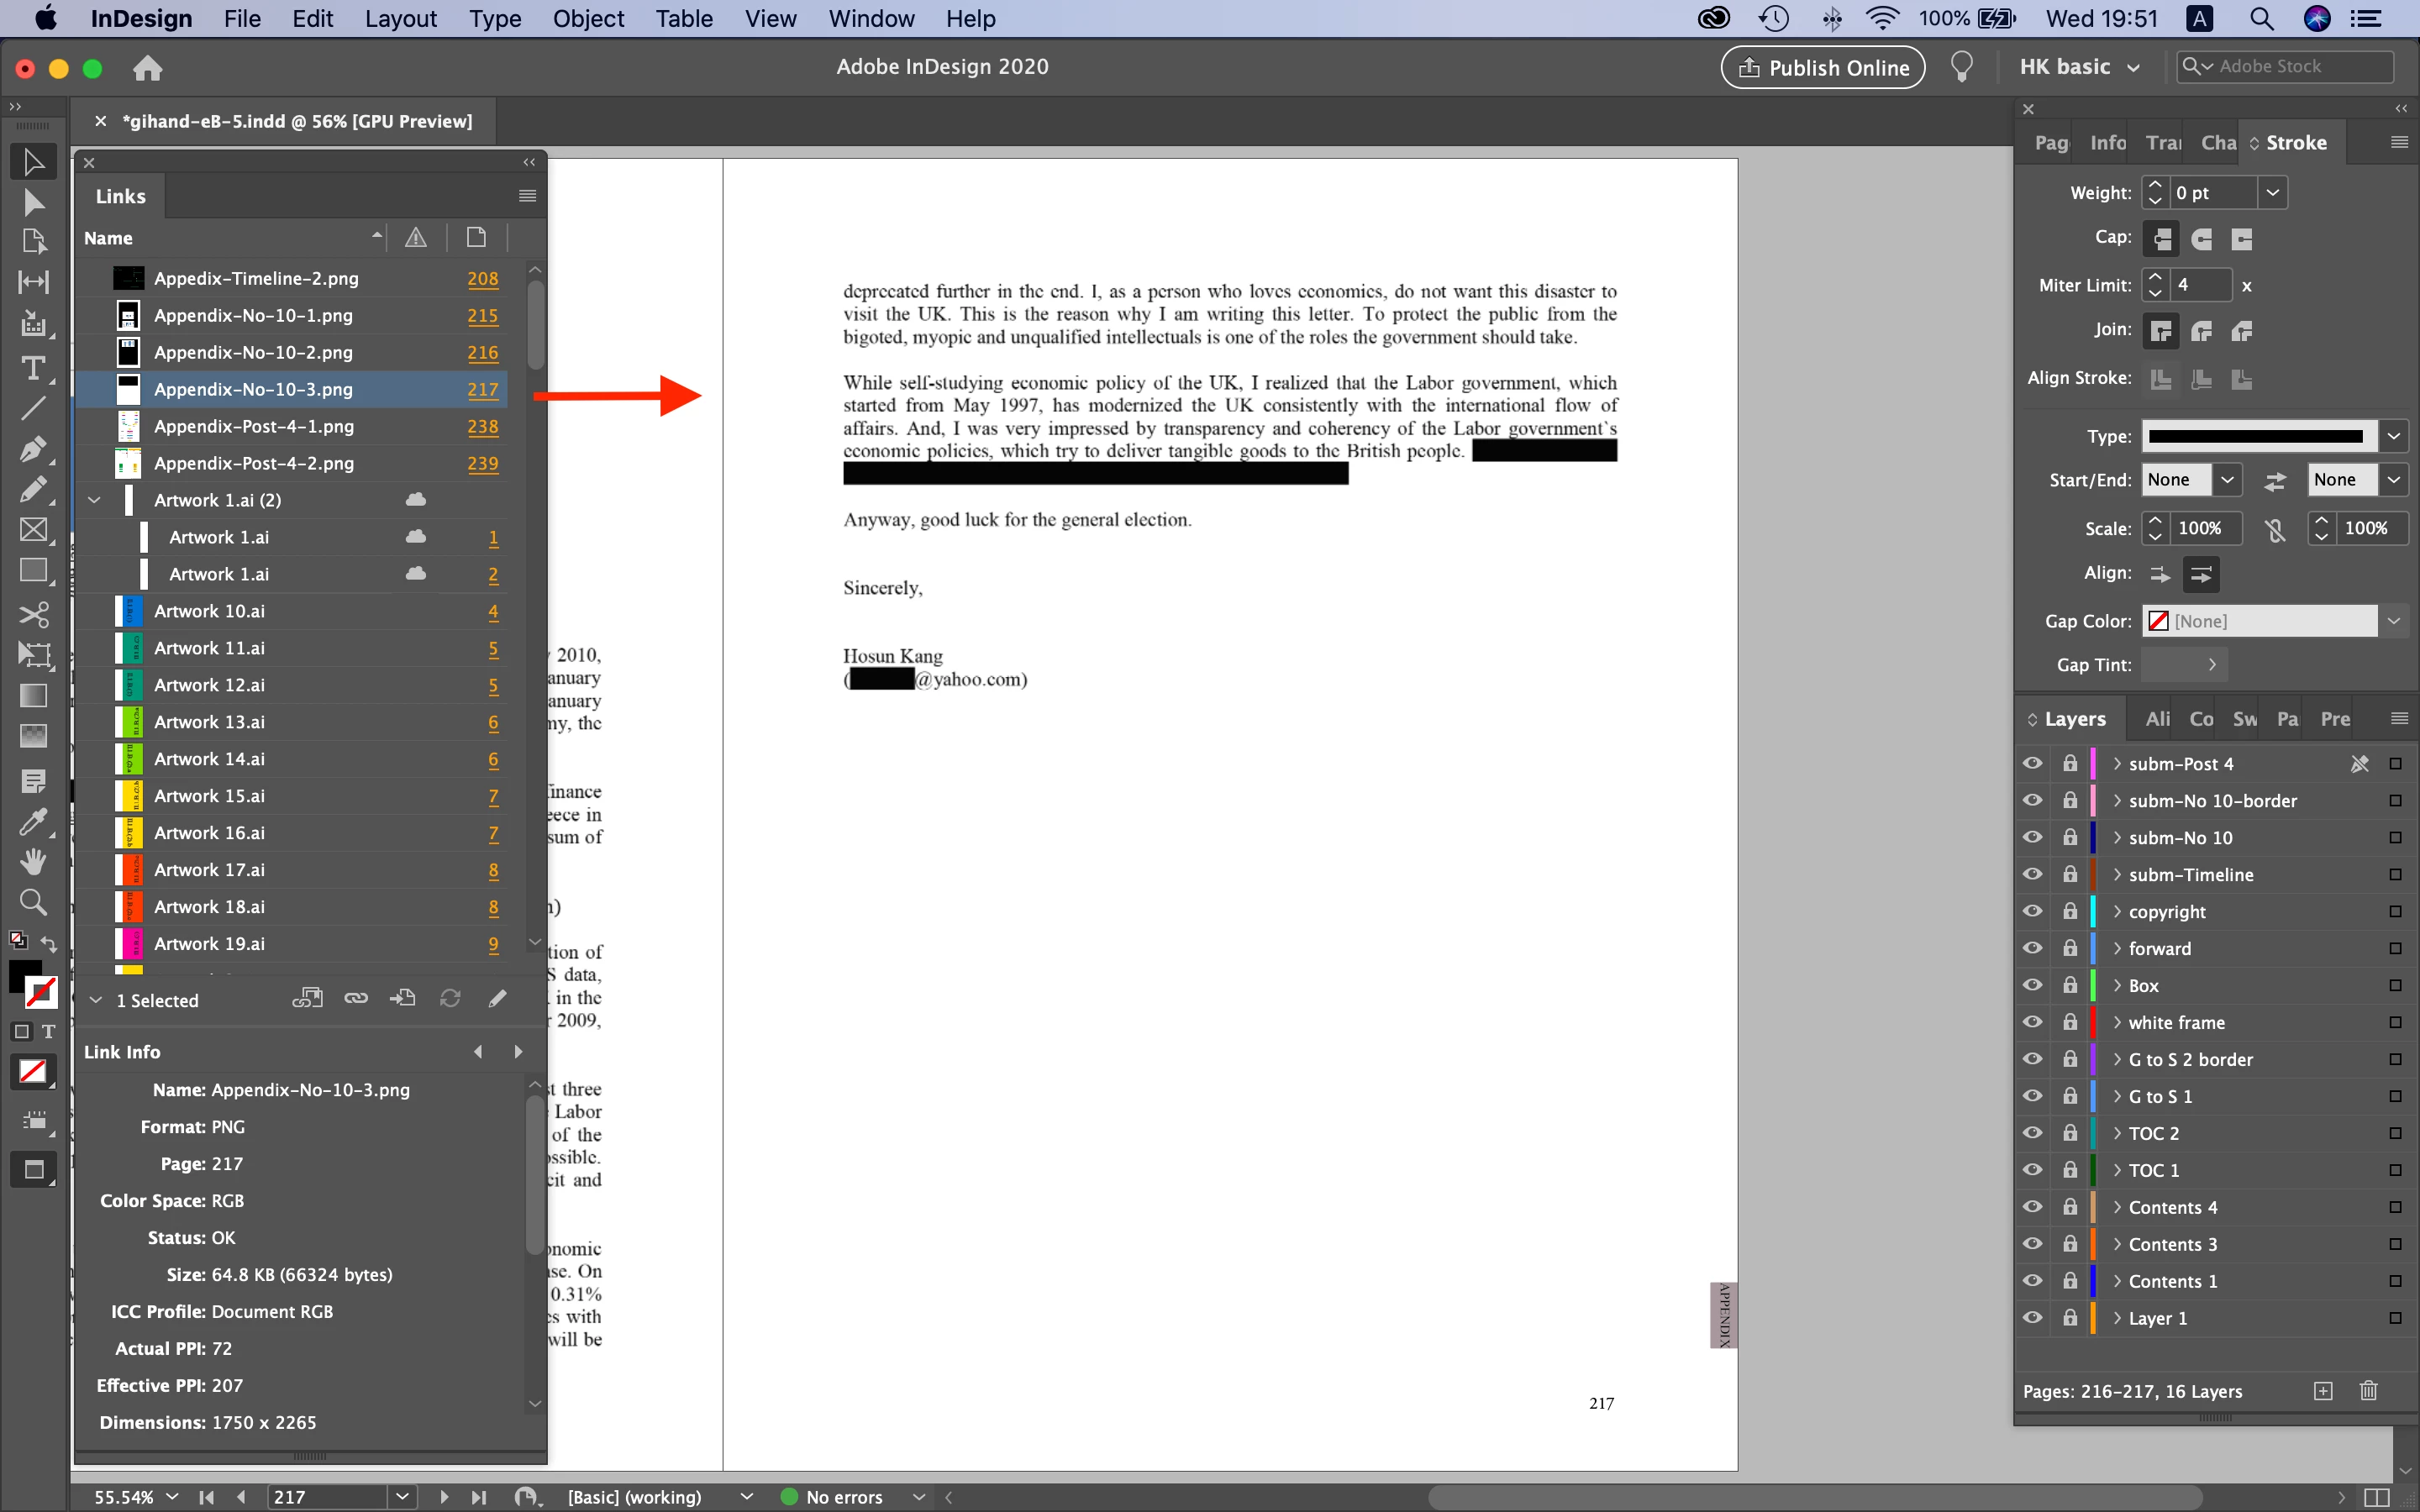
Task: Pick the Zoom tool magnifier
Action: coord(33,903)
